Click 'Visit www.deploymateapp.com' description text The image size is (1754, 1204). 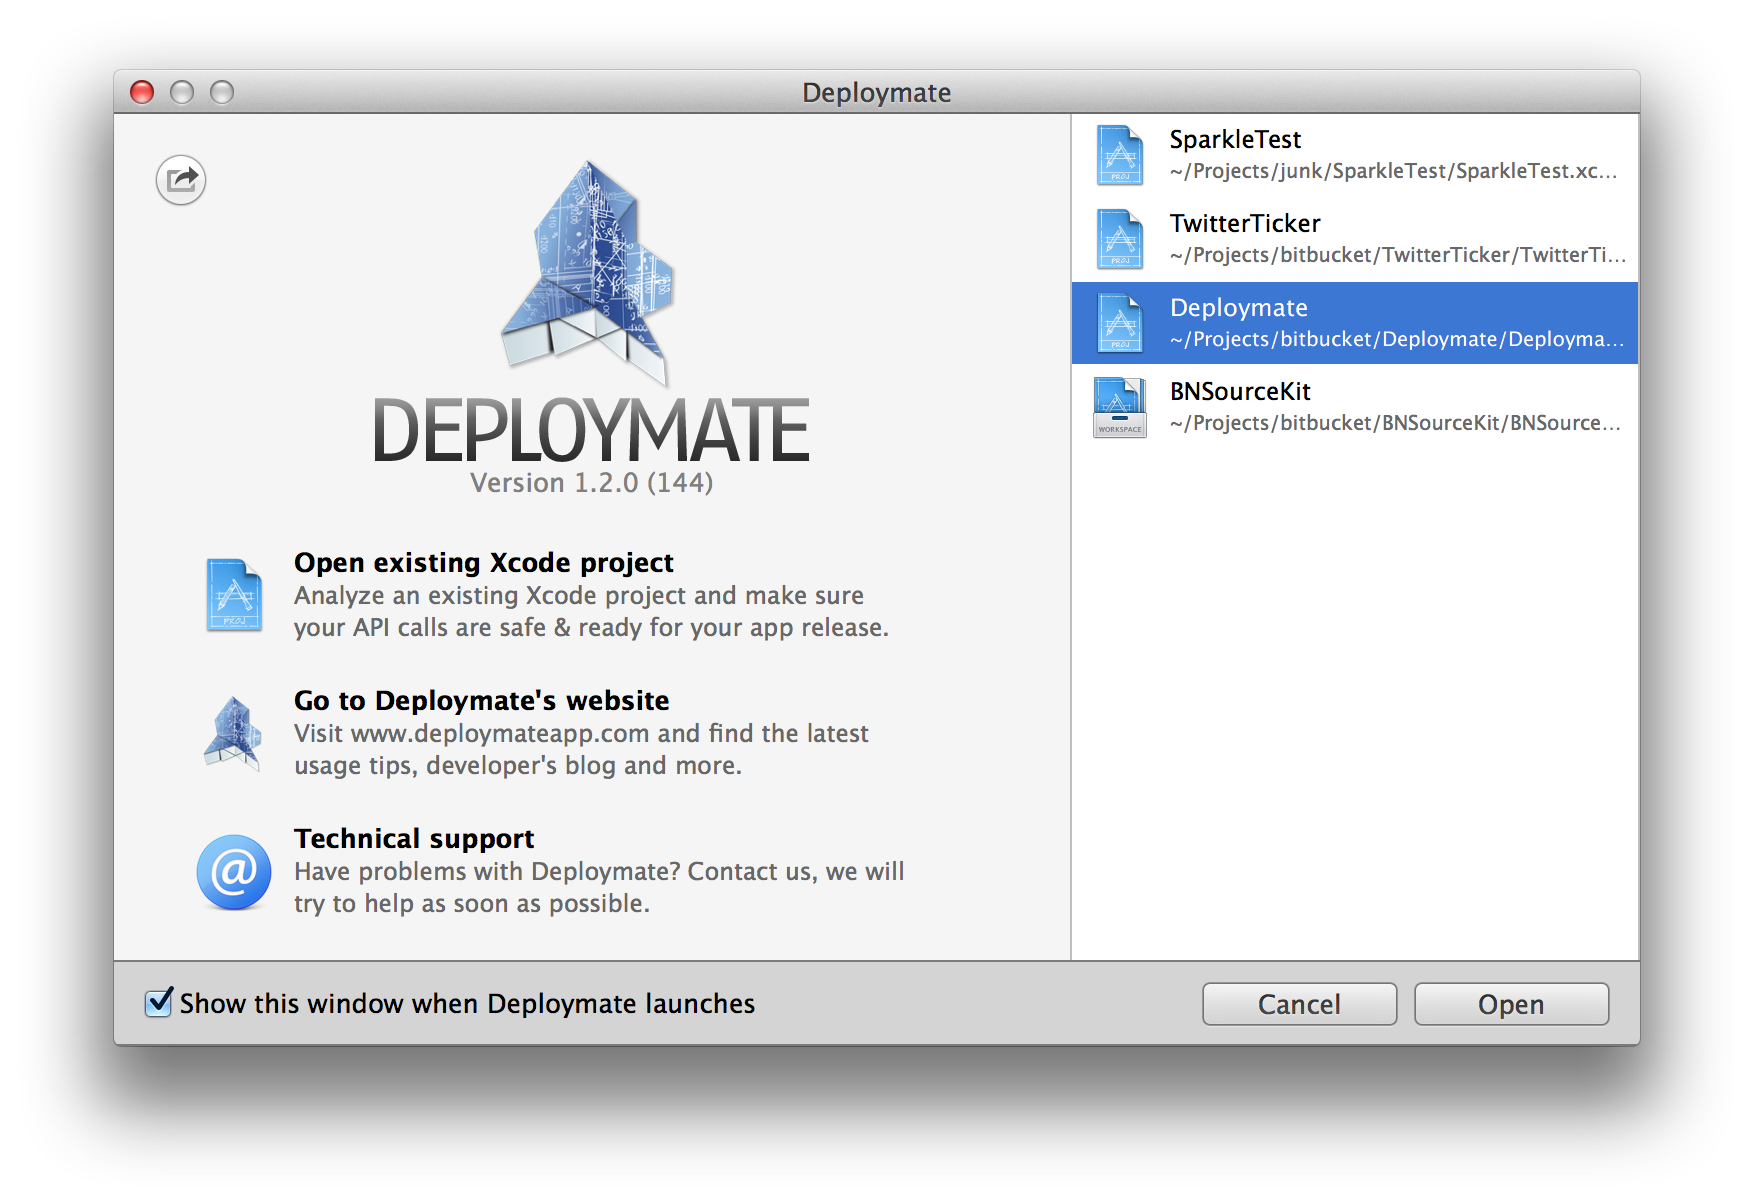pyautogui.click(x=581, y=750)
